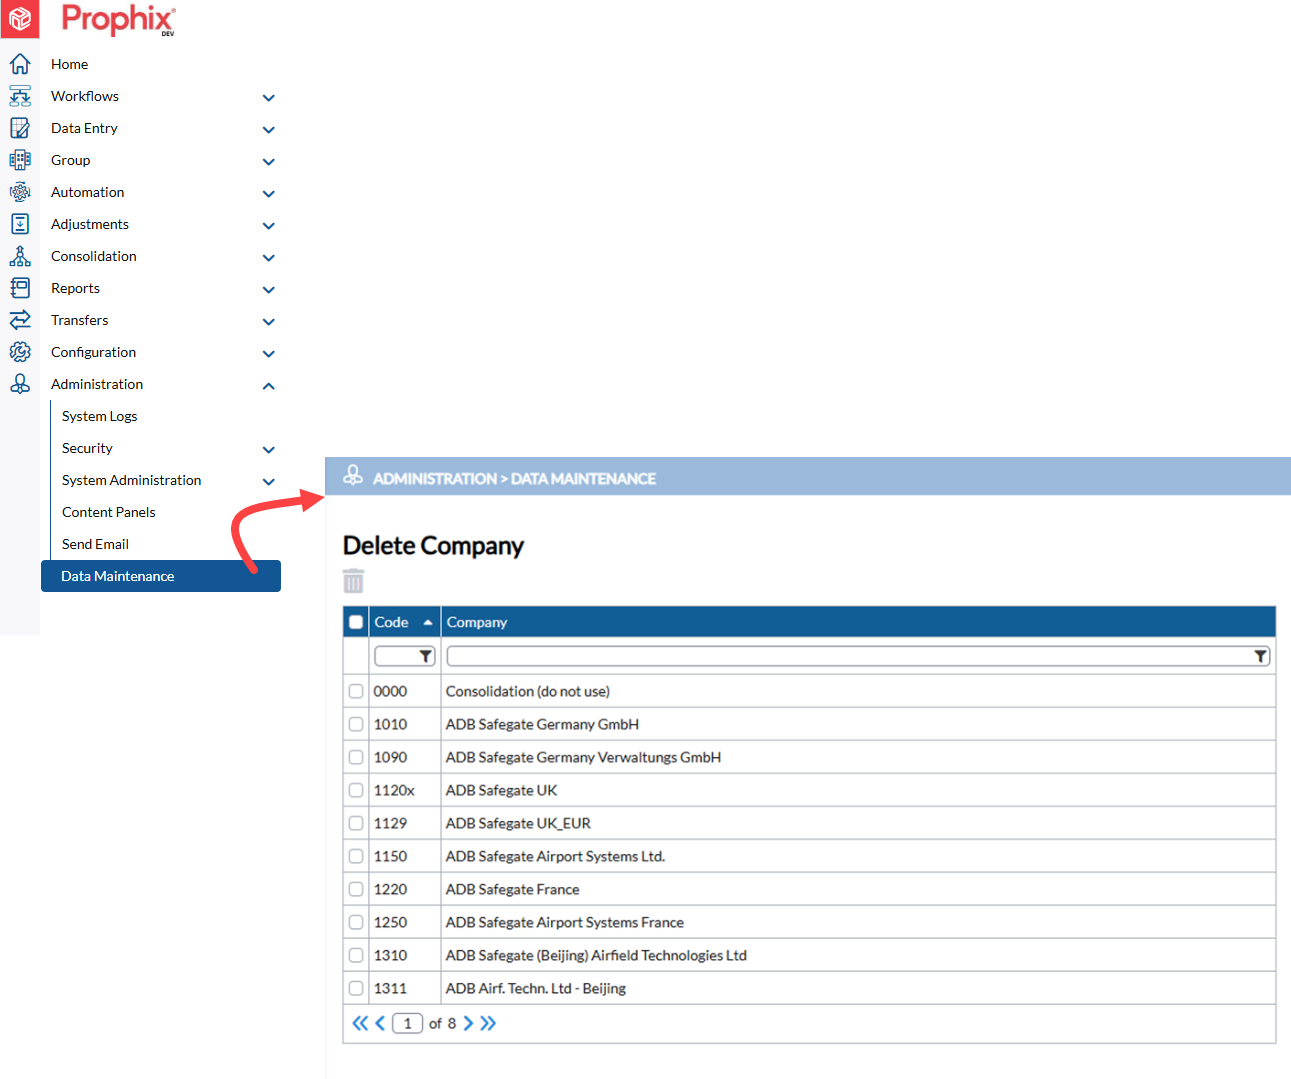
Task: Click the Automation icon in sidebar
Action: tap(20, 192)
